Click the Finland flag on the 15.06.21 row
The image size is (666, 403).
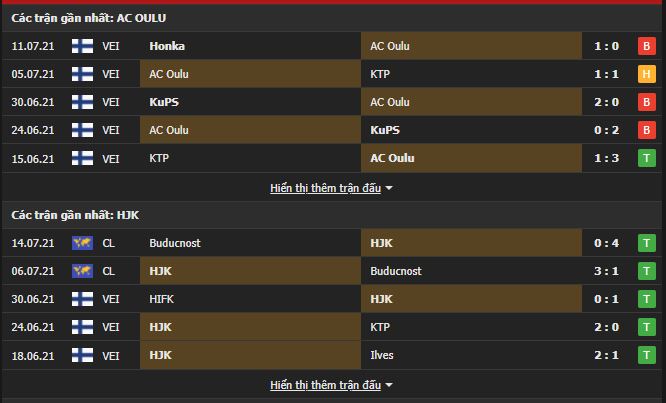coord(82,158)
